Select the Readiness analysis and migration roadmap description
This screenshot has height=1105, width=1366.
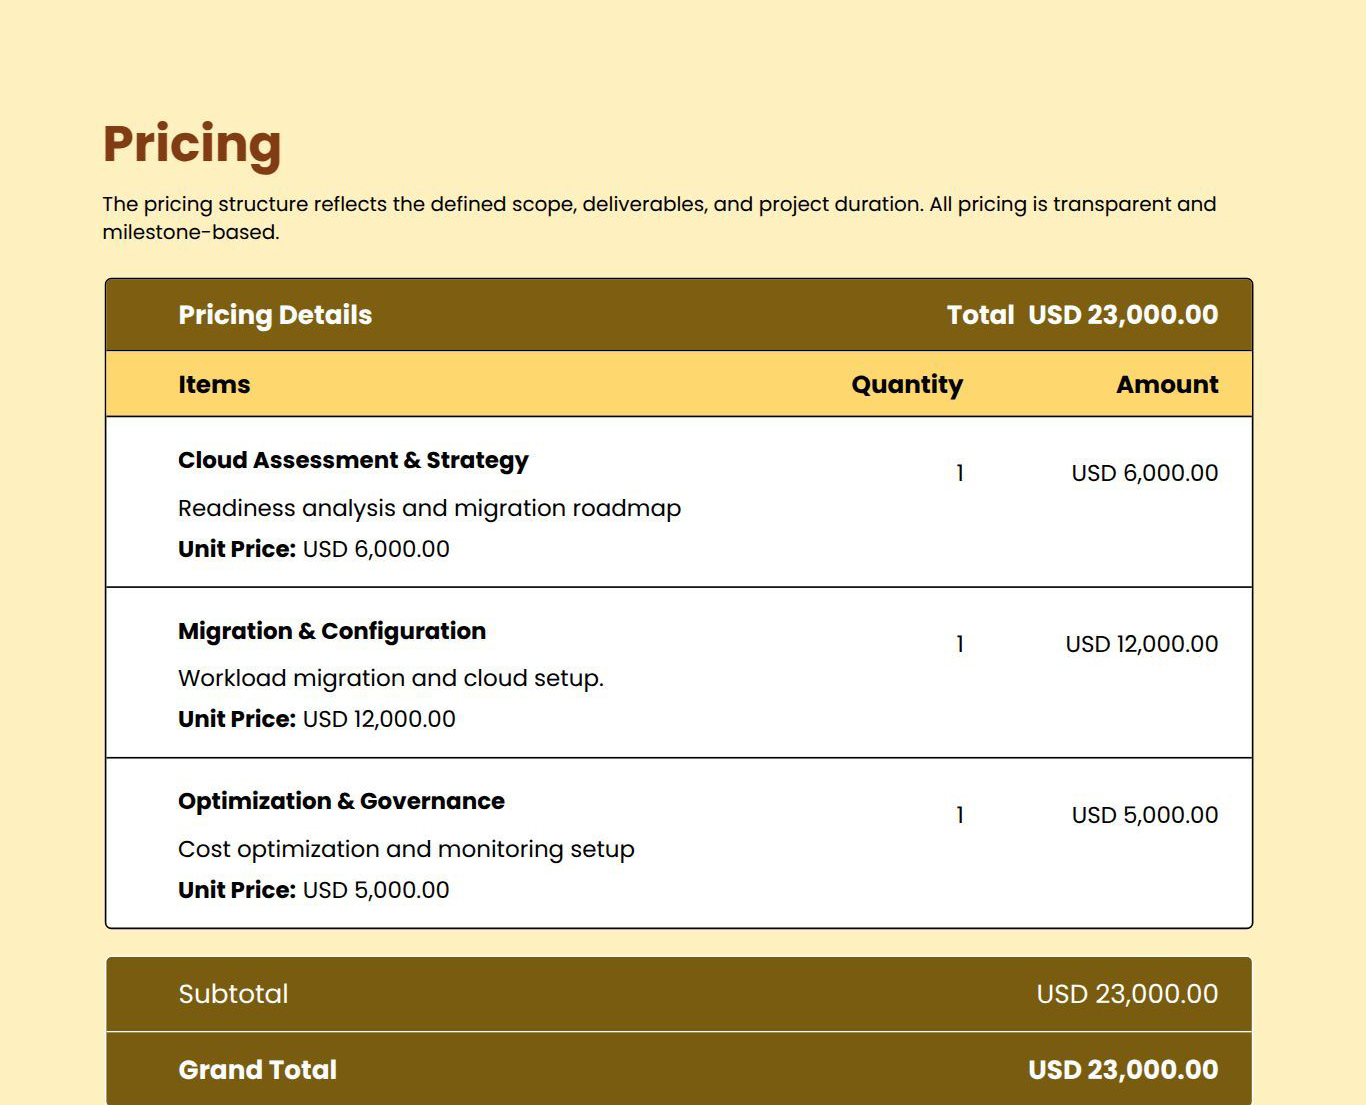point(429,508)
